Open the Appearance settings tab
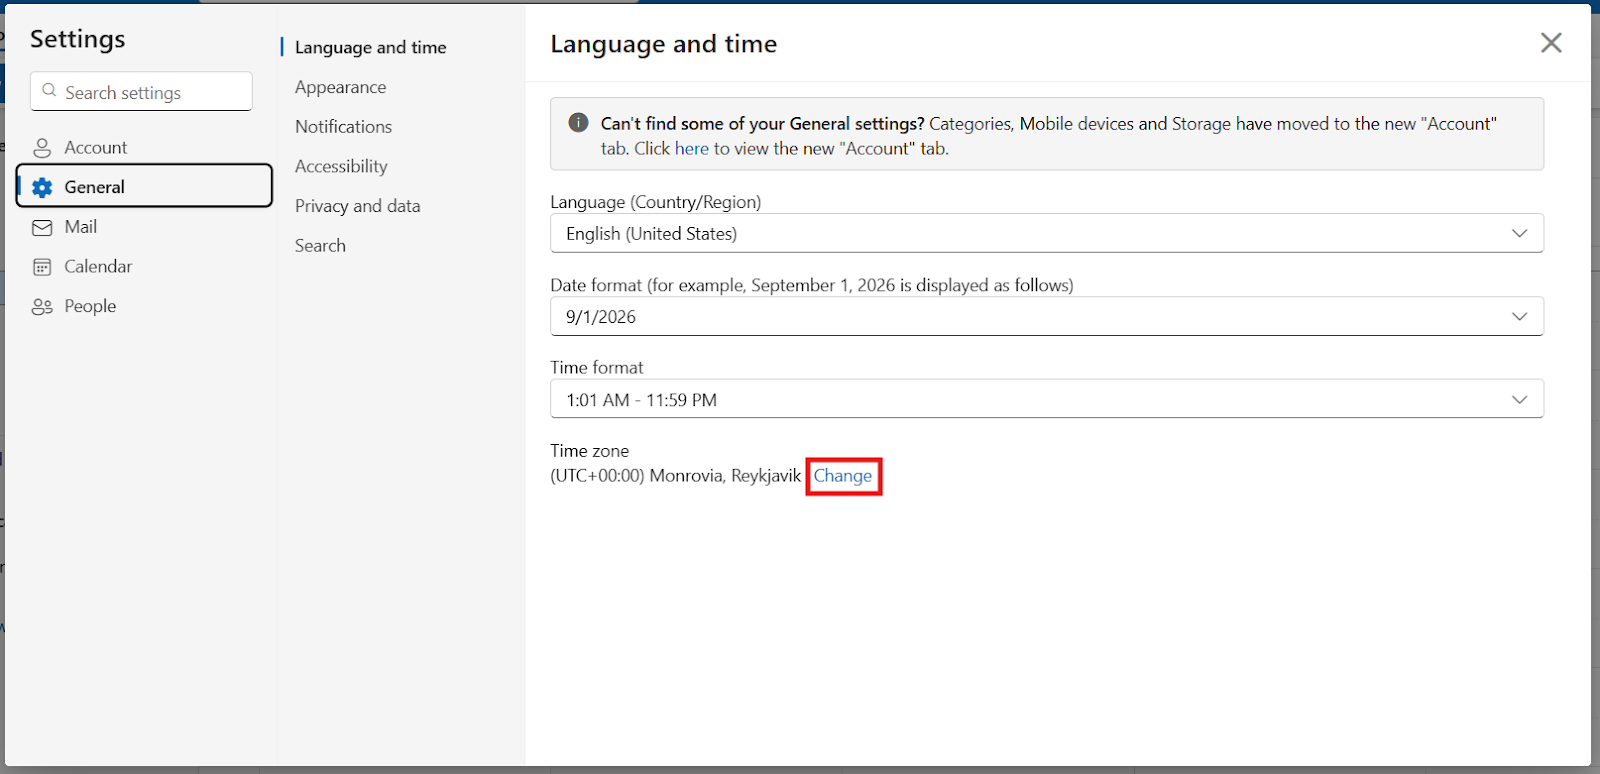The height and width of the screenshot is (774, 1600). 340,87
